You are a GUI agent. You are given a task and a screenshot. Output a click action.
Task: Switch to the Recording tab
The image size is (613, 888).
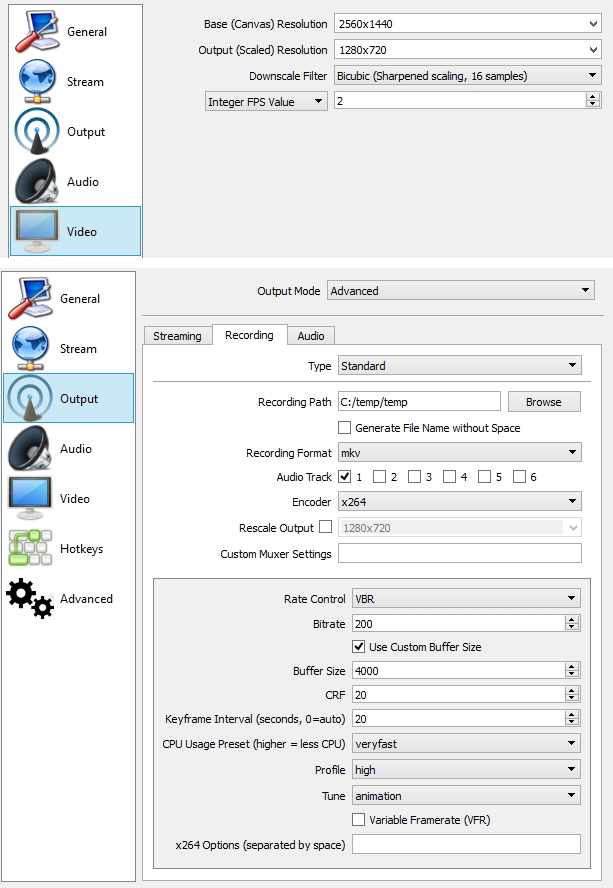[249, 335]
